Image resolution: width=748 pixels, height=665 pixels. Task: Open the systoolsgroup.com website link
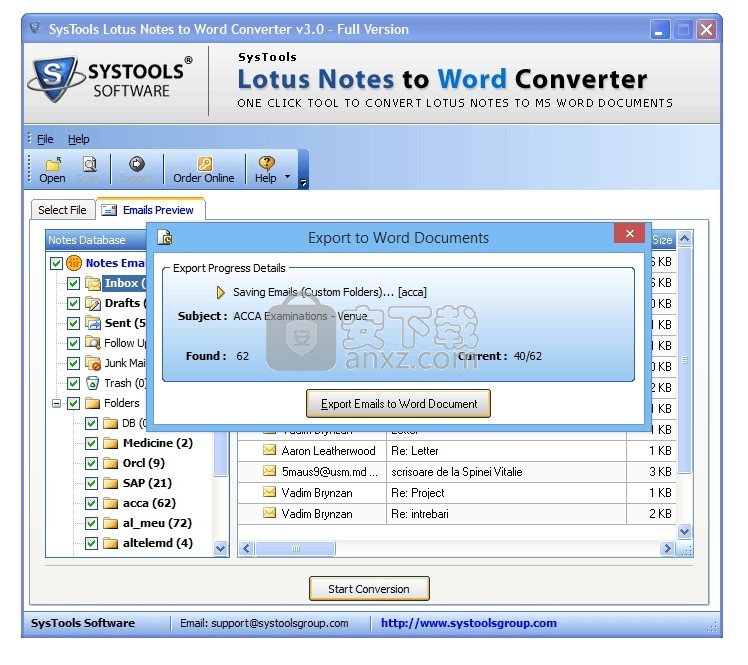468,623
